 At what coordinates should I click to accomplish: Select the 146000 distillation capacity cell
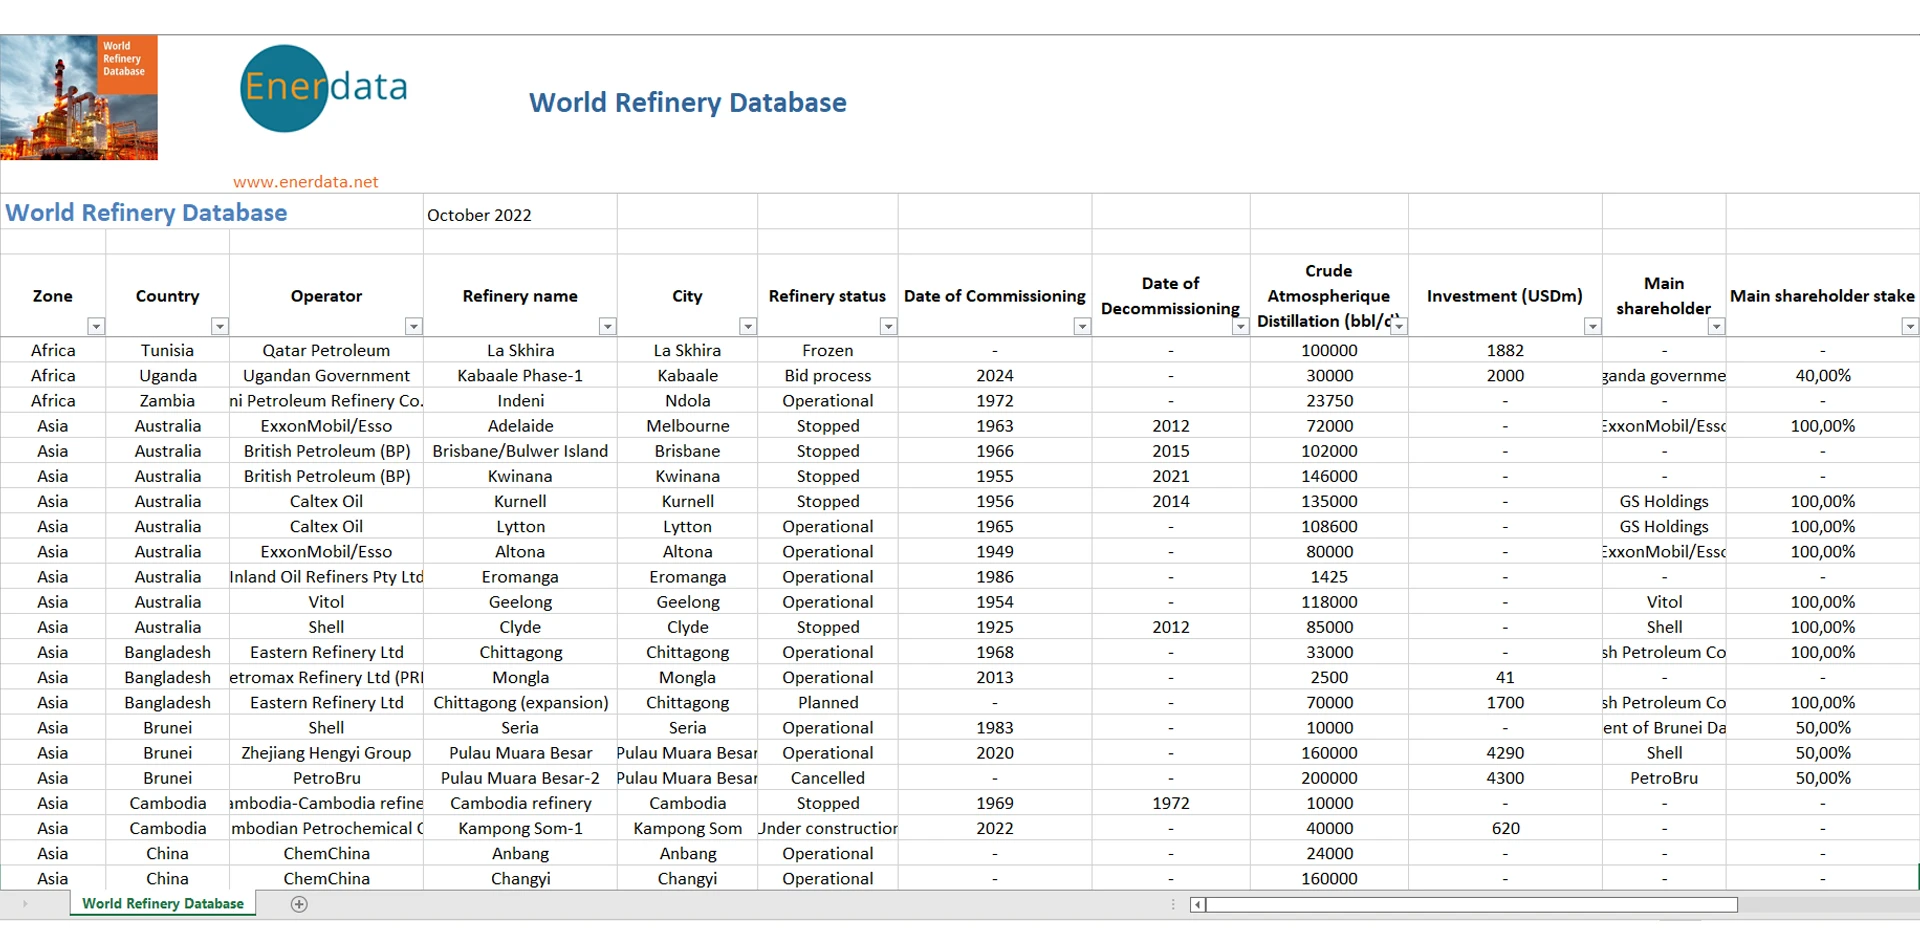pyautogui.click(x=1329, y=476)
